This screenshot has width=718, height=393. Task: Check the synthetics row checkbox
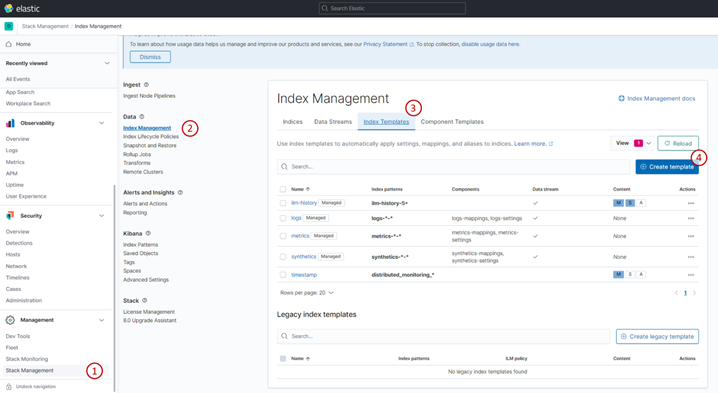[283, 257]
